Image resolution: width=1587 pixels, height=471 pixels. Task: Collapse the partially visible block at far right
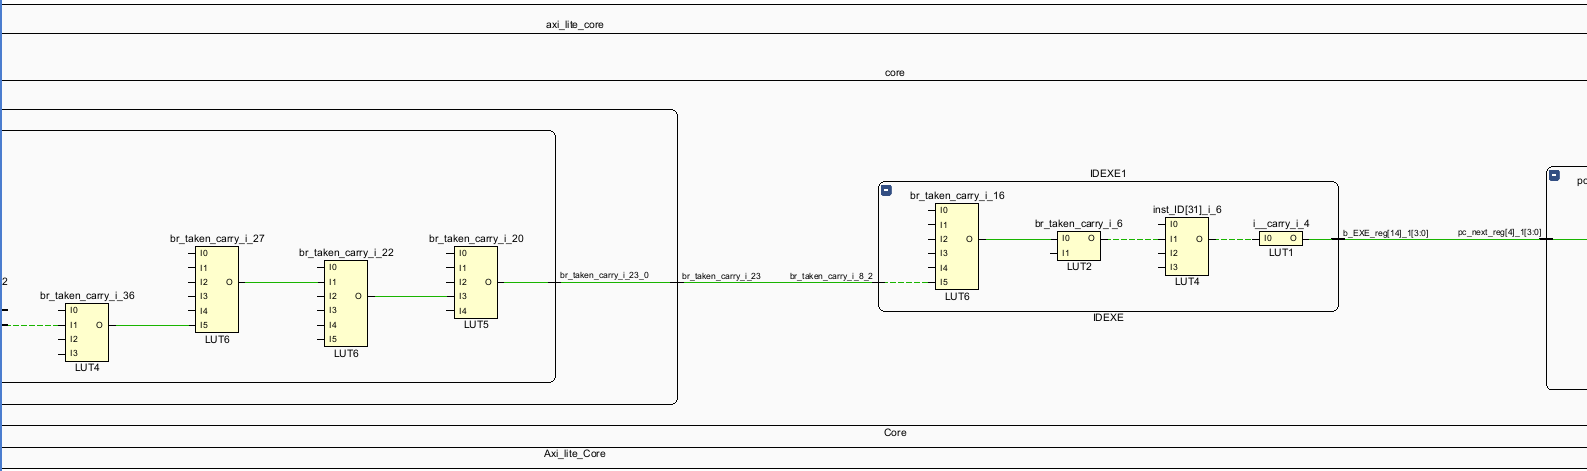click(x=1554, y=175)
